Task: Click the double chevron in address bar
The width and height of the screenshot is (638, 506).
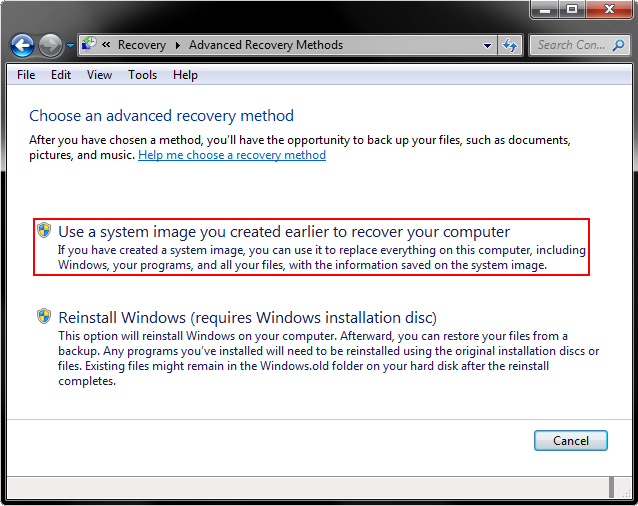Action: (106, 45)
